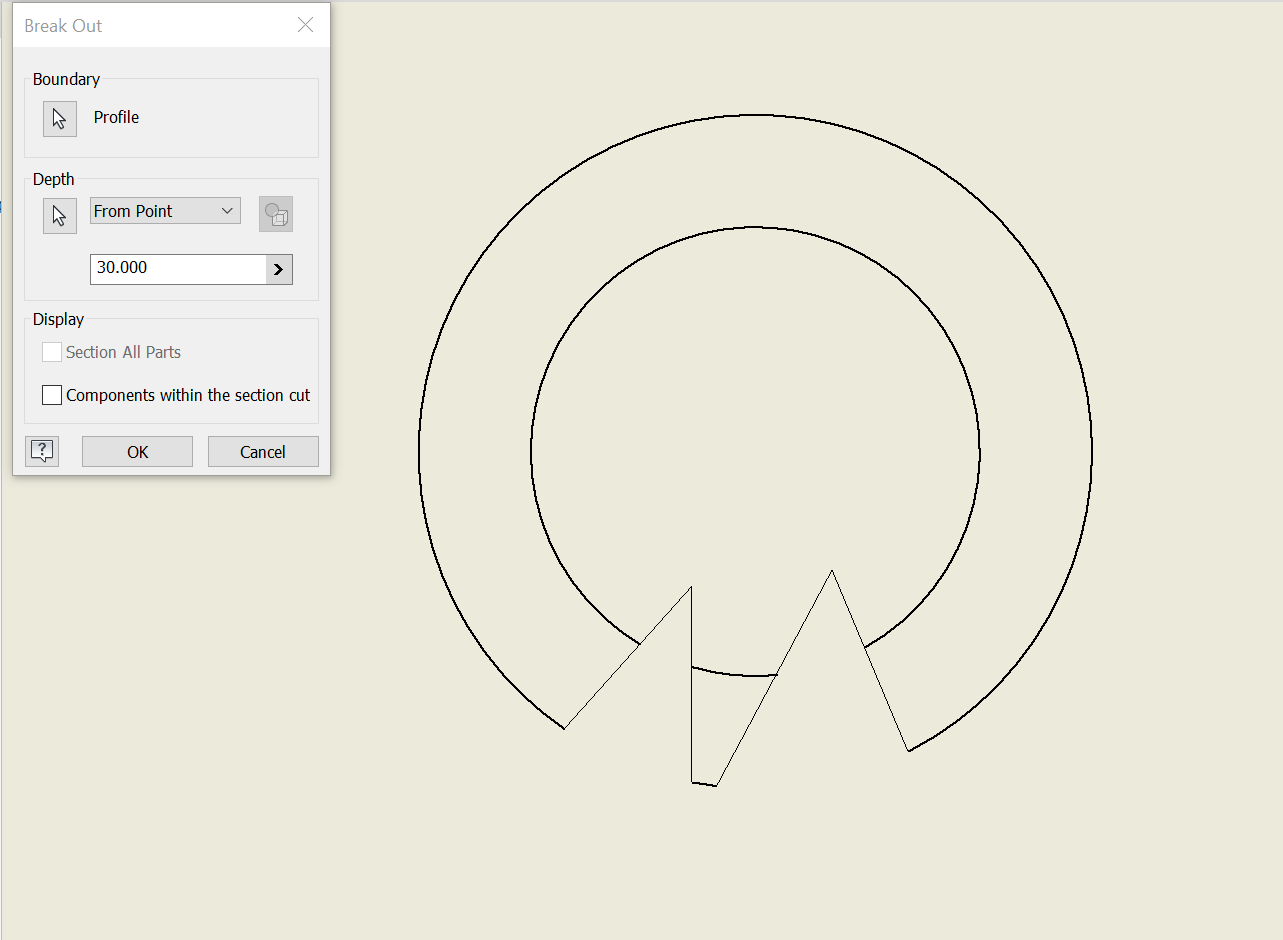Click the Boundary Profile selector arrow icon

pyautogui.click(x=60, y=119)
